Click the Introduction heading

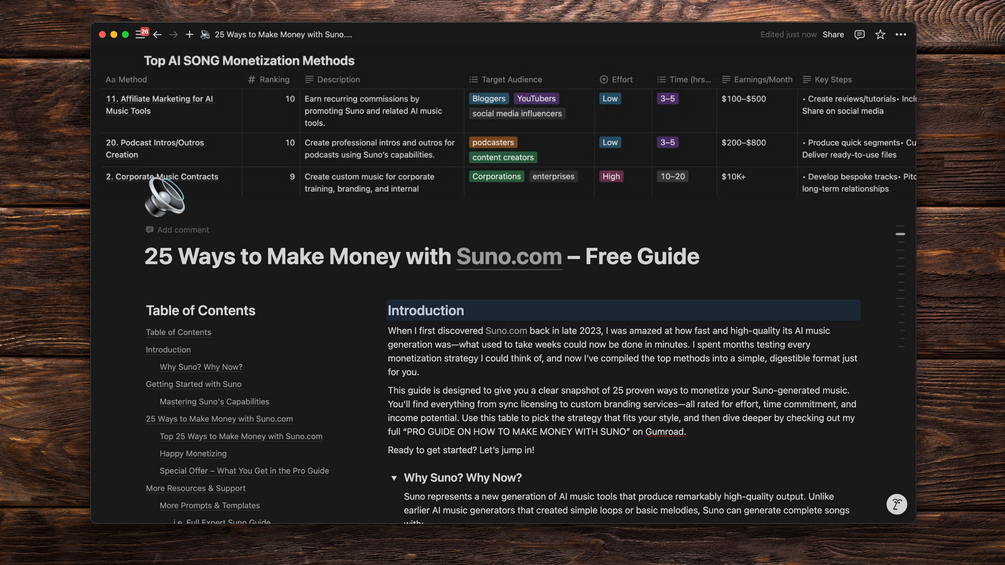point(426,311)
